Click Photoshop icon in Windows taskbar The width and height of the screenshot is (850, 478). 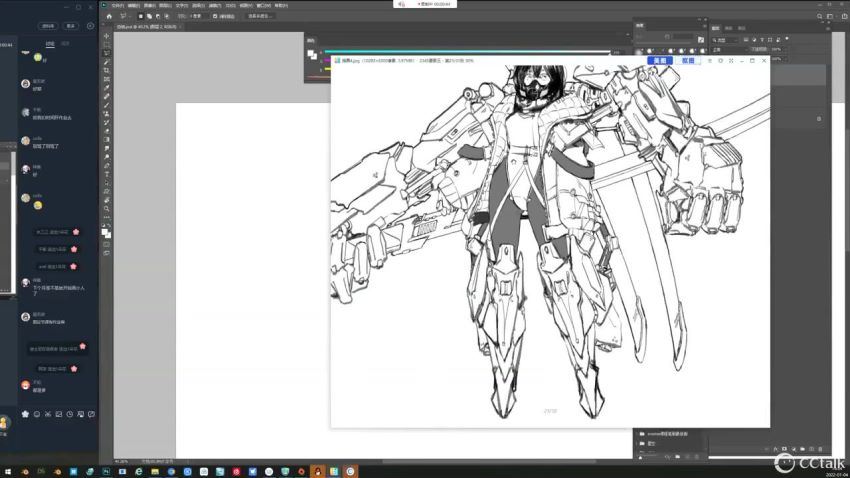pyautogui.click(x=106, y=472)
